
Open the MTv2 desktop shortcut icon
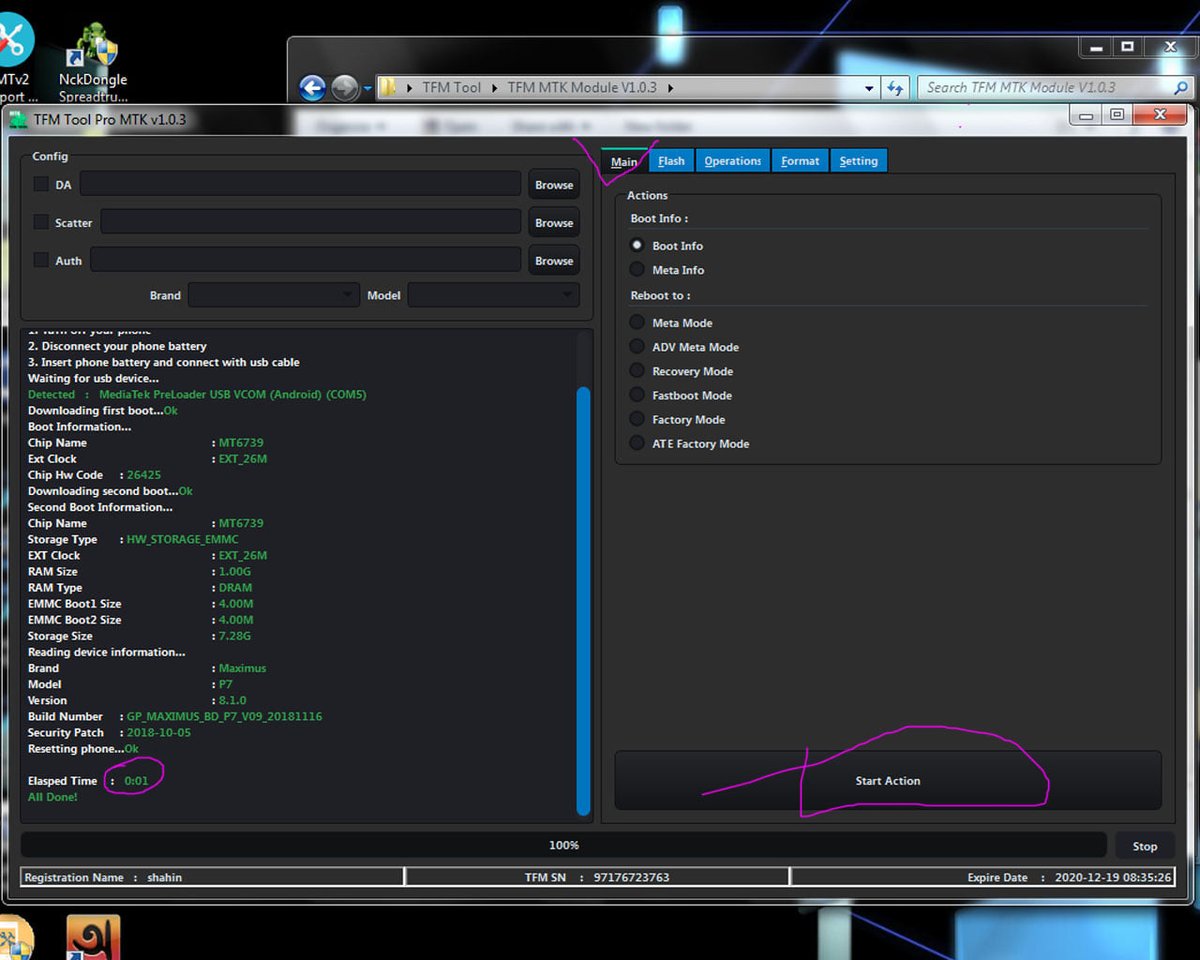15,58
